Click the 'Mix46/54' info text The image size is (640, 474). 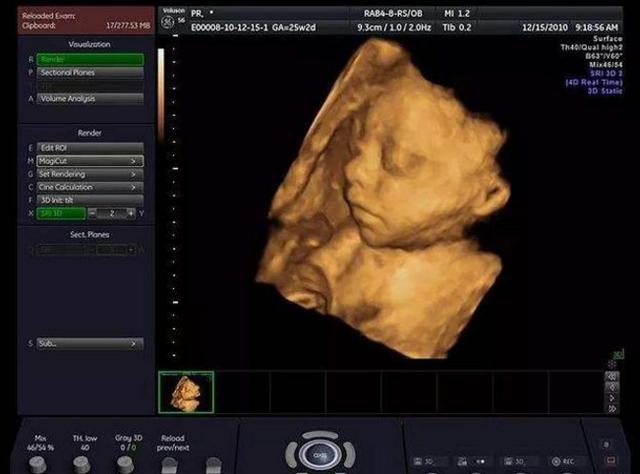606,65
